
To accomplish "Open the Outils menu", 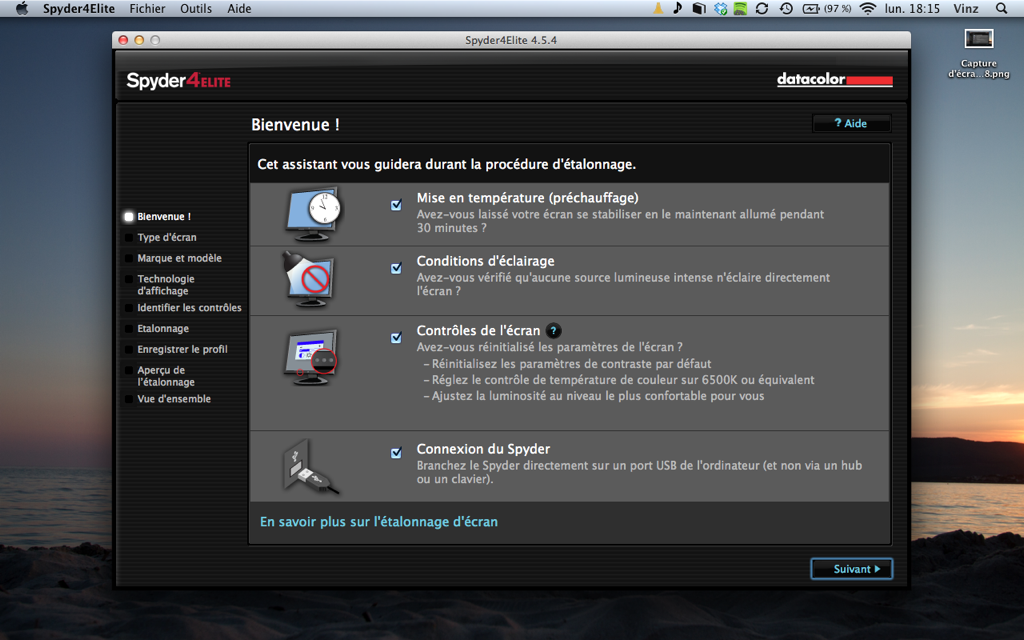I will 196,9.
